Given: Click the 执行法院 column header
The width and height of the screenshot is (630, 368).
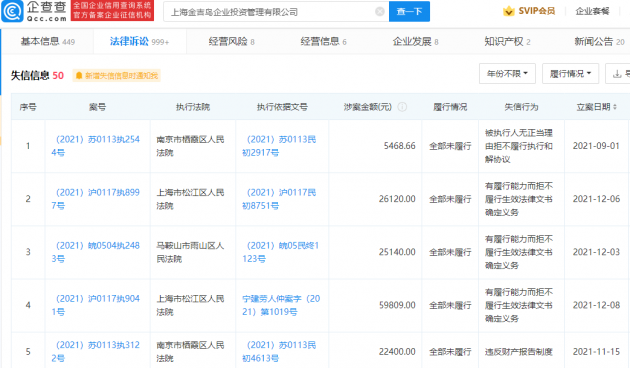Looking at the screenshot, I should (x=193, y=107).
